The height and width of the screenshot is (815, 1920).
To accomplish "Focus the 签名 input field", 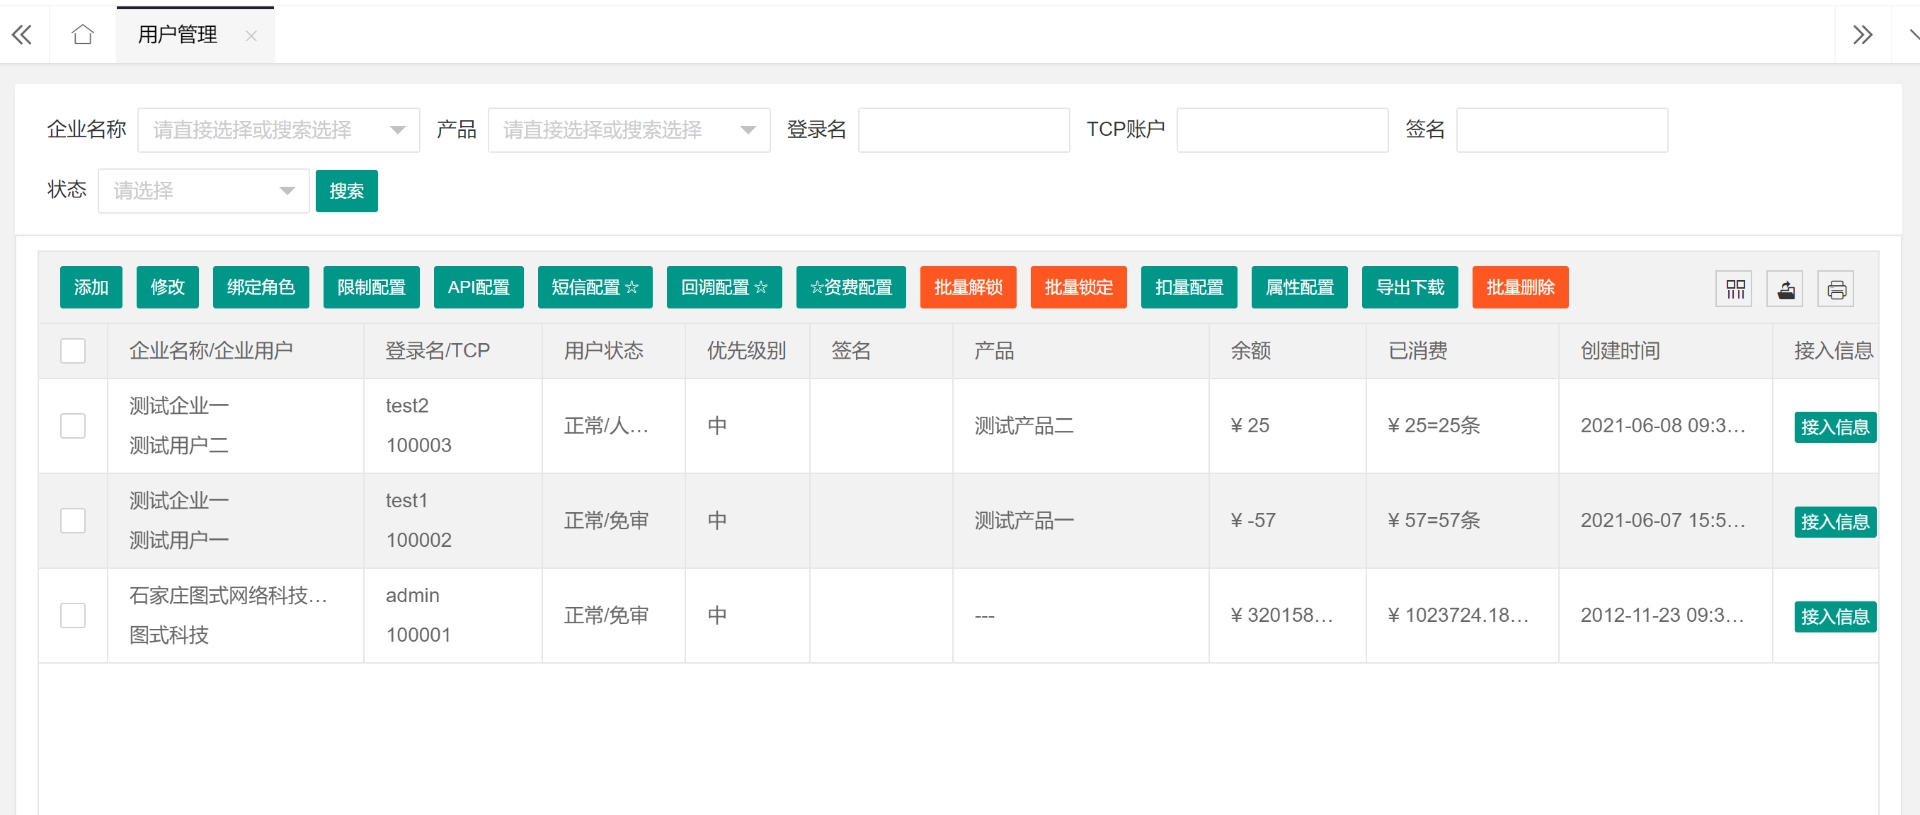I will coord(1562,130).
